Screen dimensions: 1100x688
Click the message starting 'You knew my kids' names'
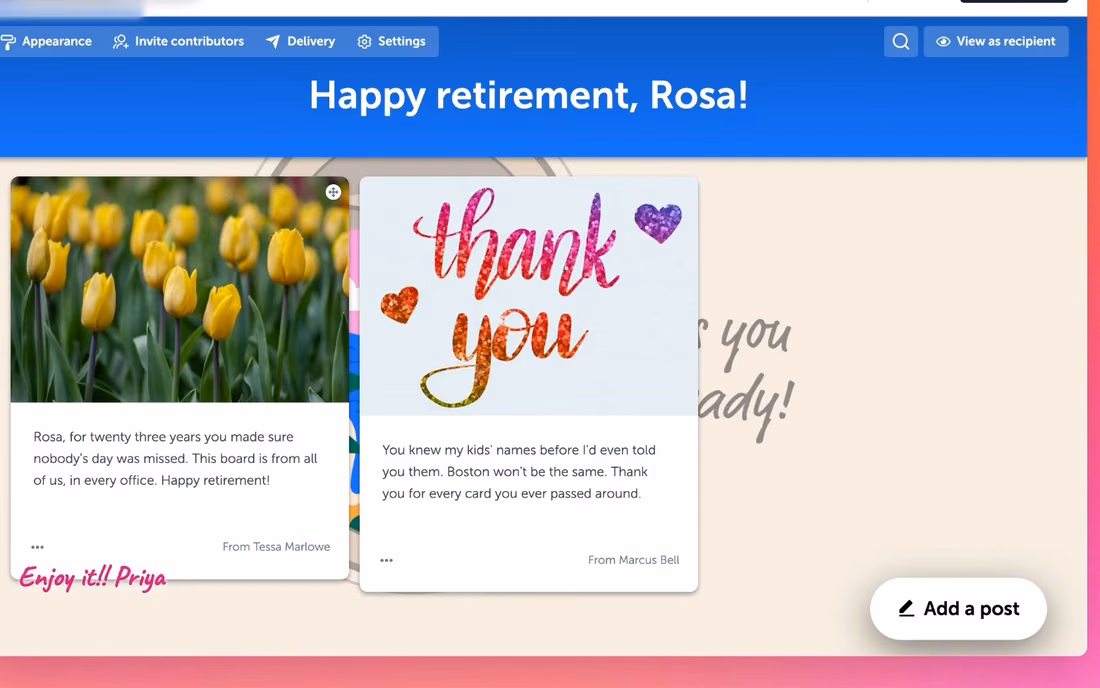(x=519, y=472)
